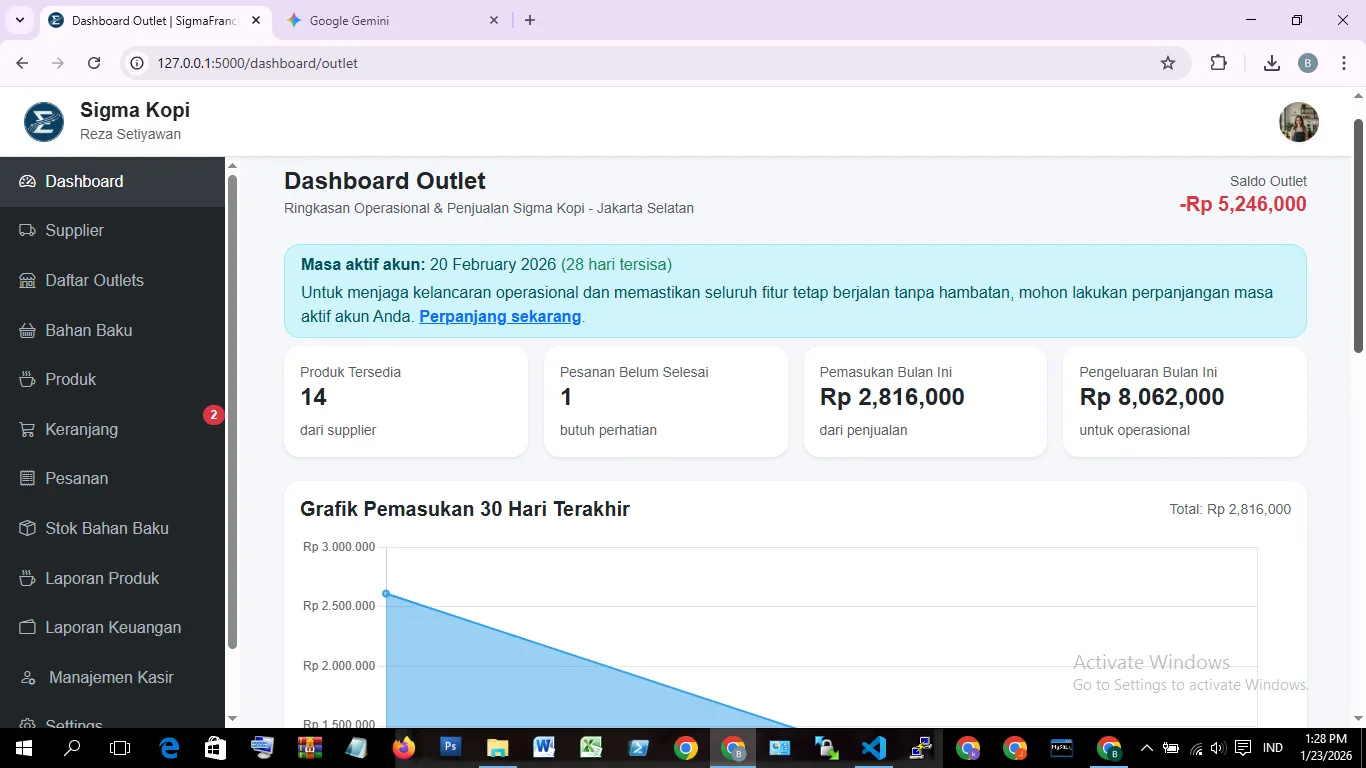Screen dimensions: 1366x768
Task: Open Laporan Produk sidebar item
Action: point(112,578)
